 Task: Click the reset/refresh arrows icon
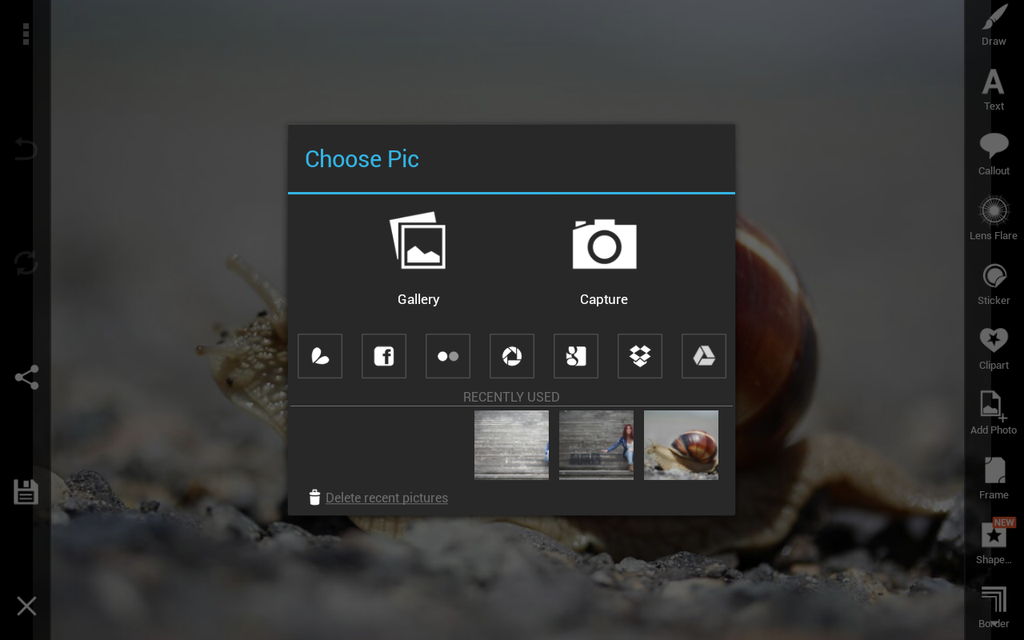tap(26, 263)
